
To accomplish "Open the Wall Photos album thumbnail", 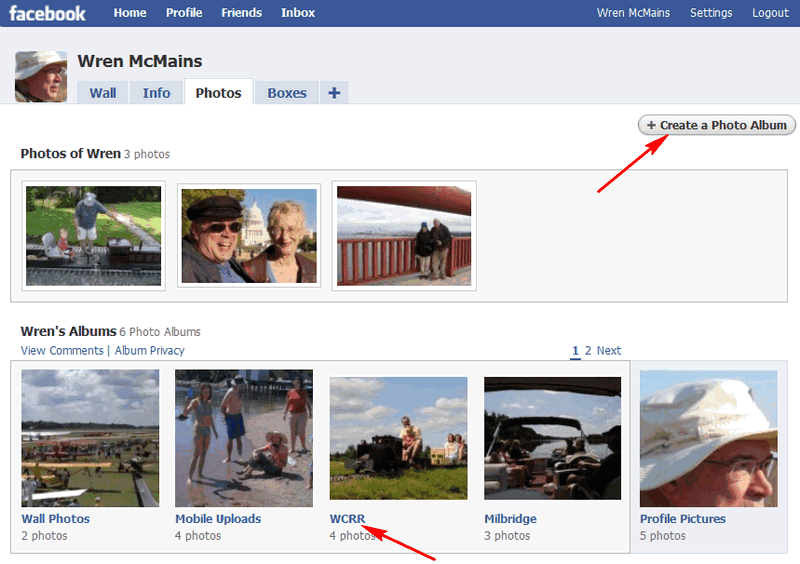I will pos(90,438).
